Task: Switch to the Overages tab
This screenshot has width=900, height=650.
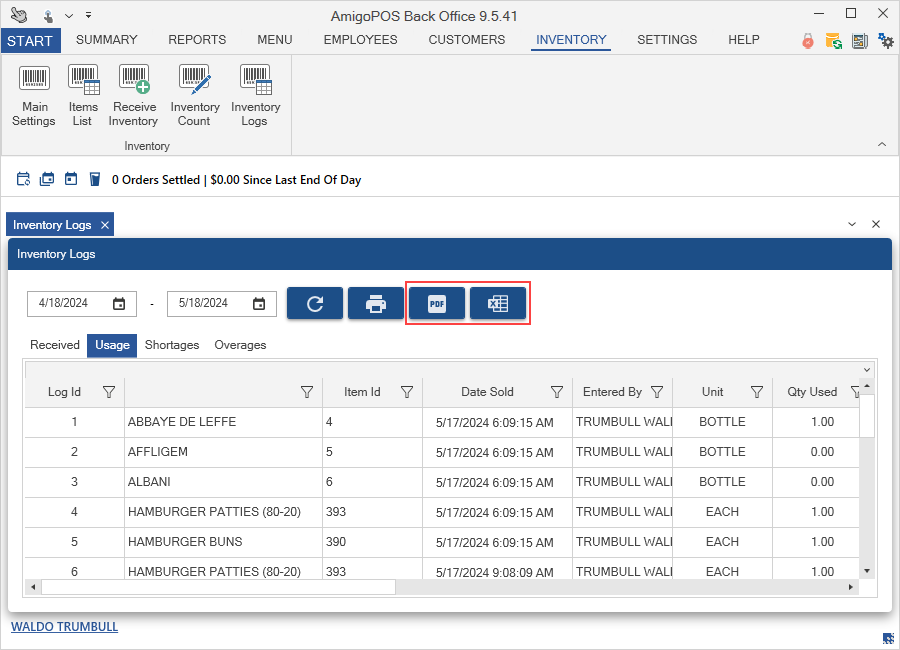Action: (240, 345)
